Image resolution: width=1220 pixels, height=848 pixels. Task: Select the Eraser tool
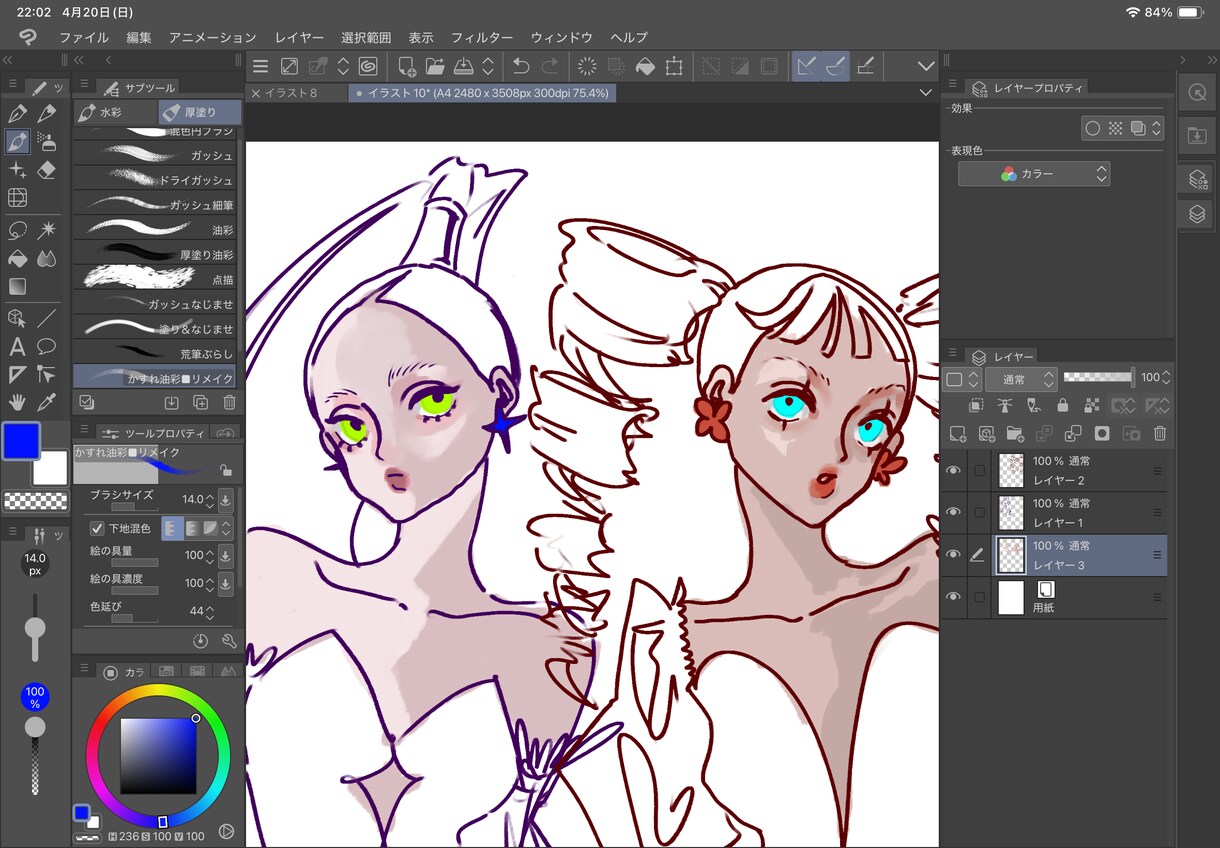[x=46, y=171]
